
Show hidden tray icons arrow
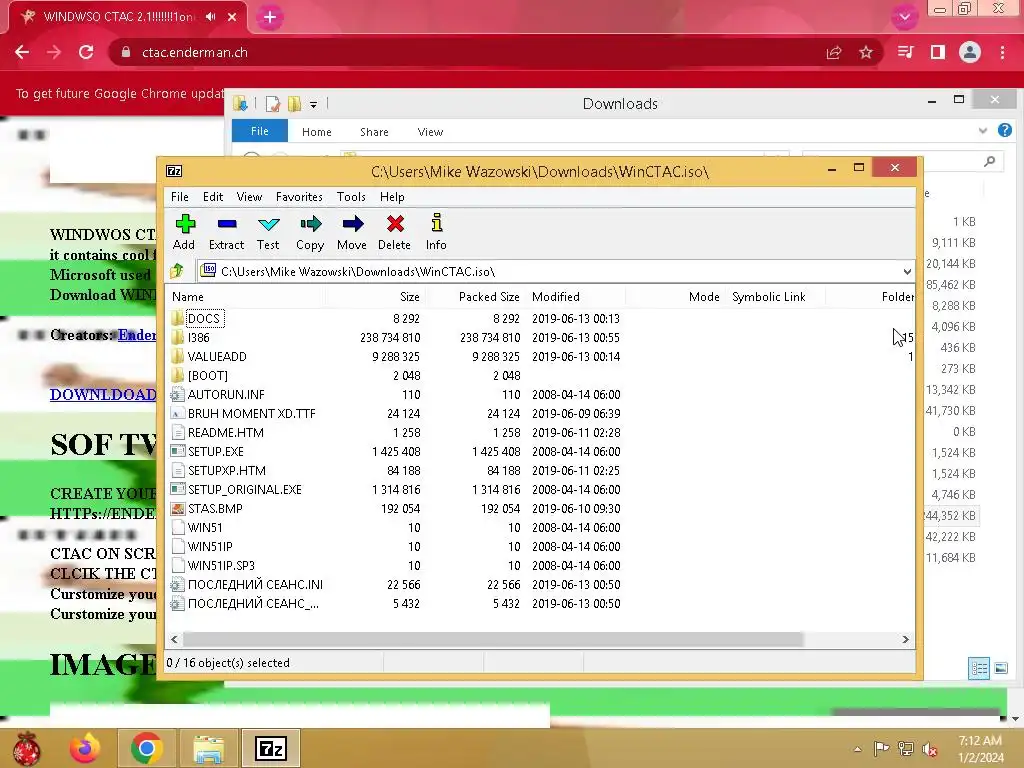857,749
